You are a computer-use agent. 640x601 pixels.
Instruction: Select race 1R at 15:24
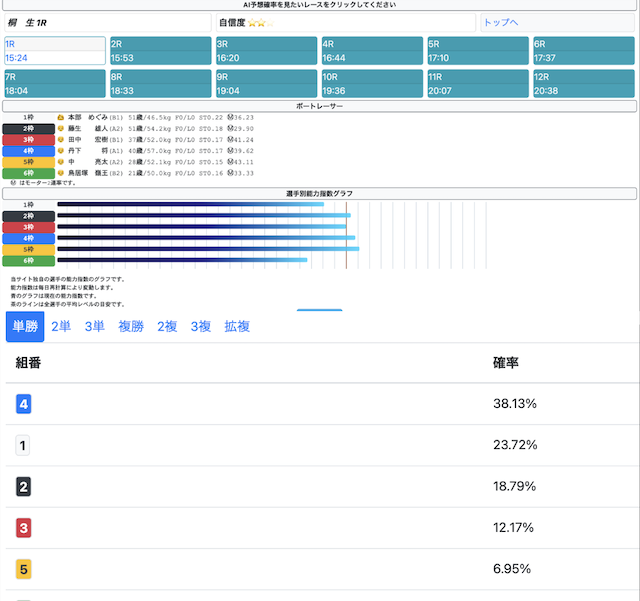point(54,51)
